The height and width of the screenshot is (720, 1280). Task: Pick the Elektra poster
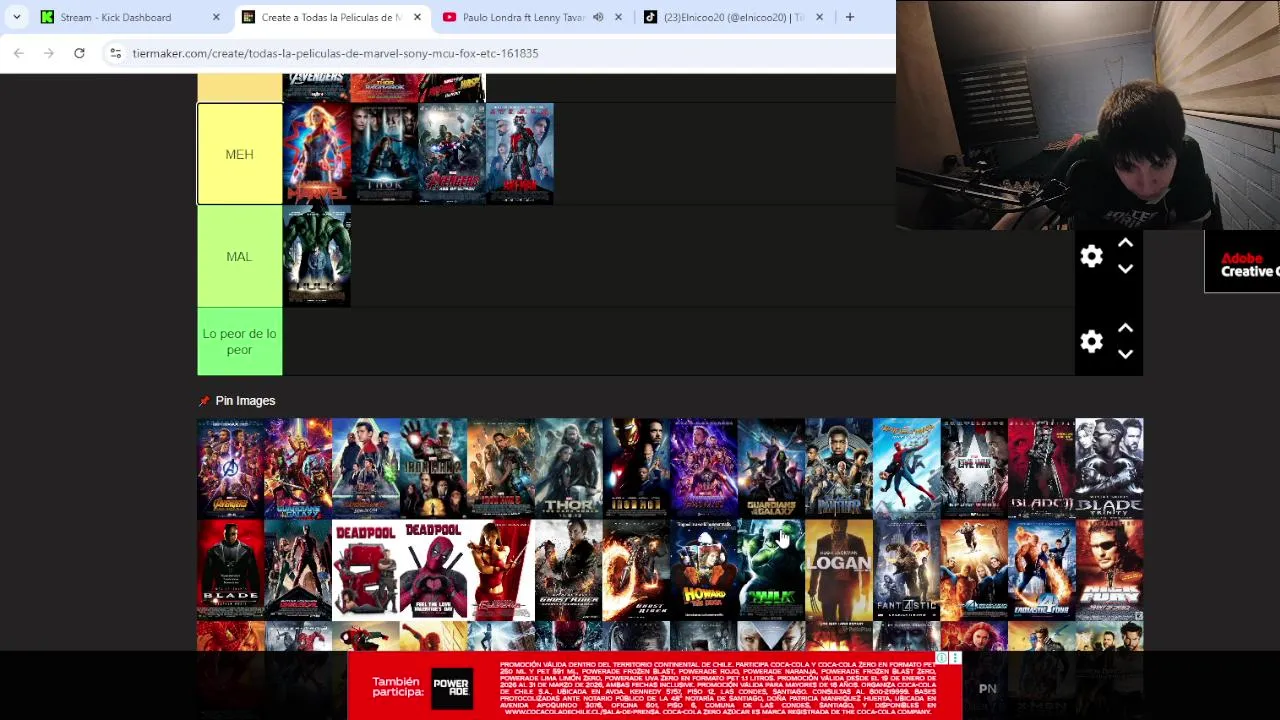[x=500, y=569]
